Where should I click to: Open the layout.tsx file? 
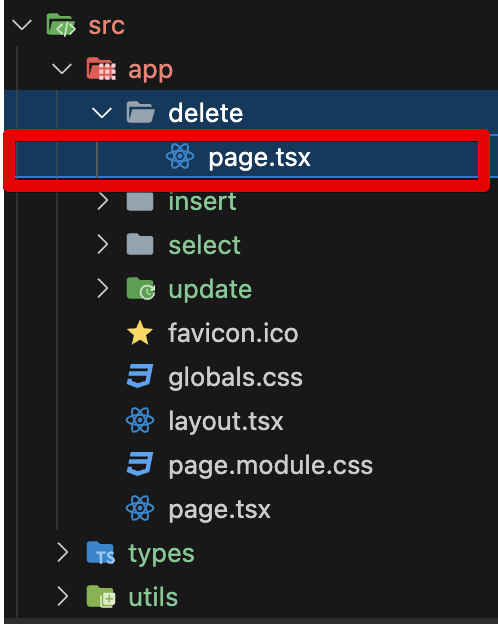[226, 421]
